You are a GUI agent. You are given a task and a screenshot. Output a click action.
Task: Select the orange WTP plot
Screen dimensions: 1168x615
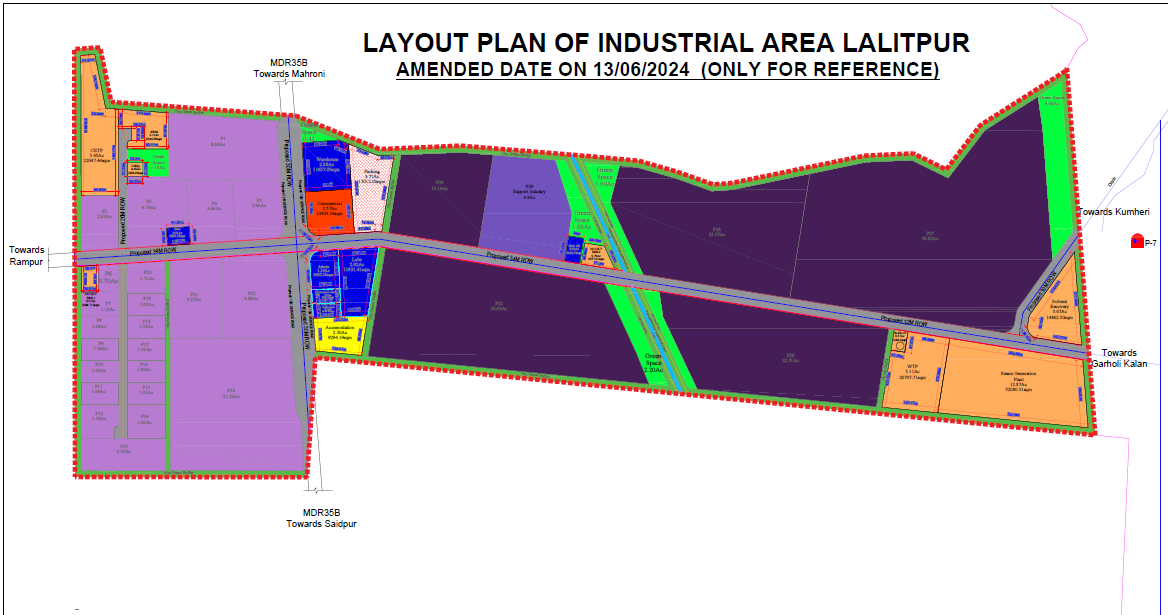pyautogui.click(x=912, y=372)
